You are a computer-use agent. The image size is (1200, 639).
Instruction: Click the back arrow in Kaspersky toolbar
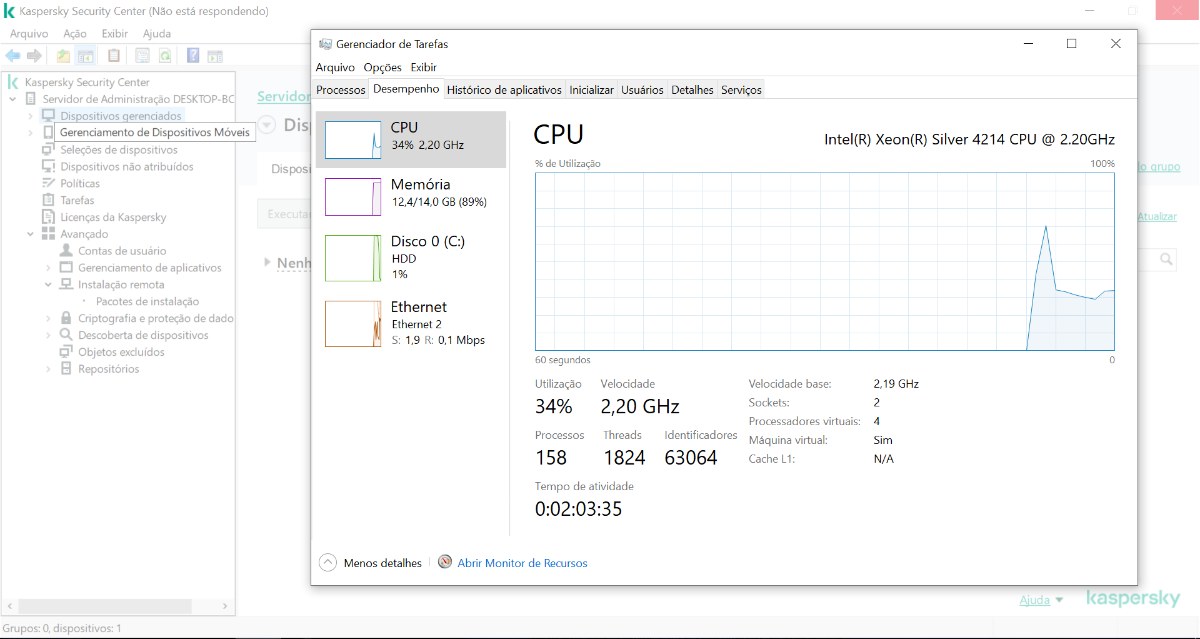coord(13,56)
